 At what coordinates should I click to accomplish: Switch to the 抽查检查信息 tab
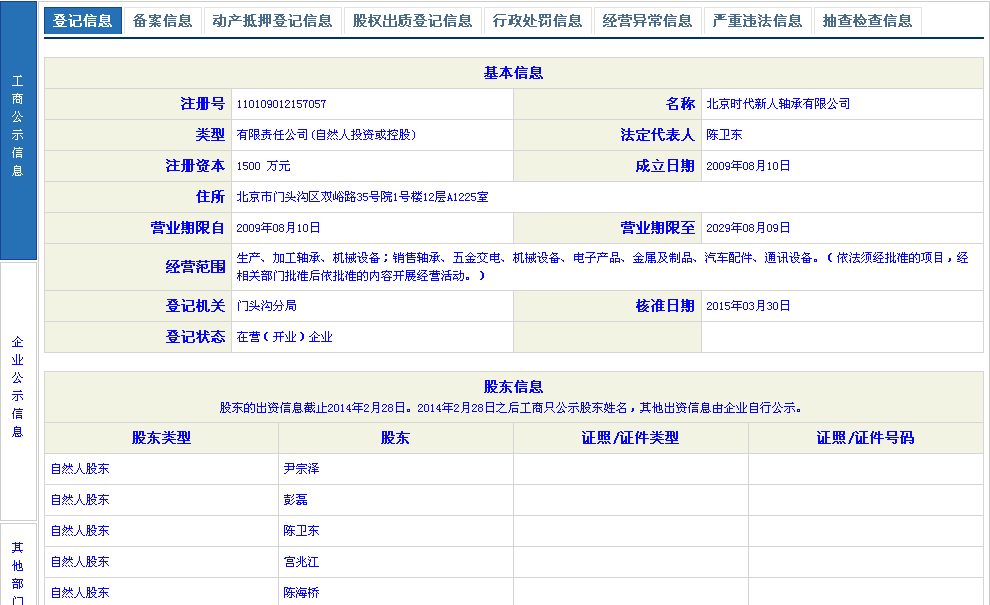tap(867, 21)
